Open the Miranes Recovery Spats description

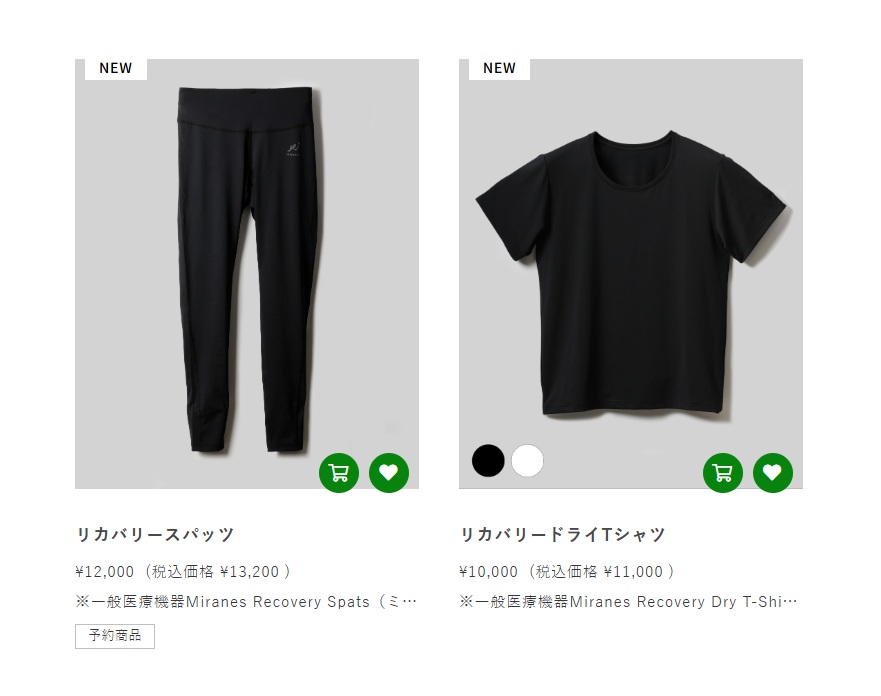246,602
